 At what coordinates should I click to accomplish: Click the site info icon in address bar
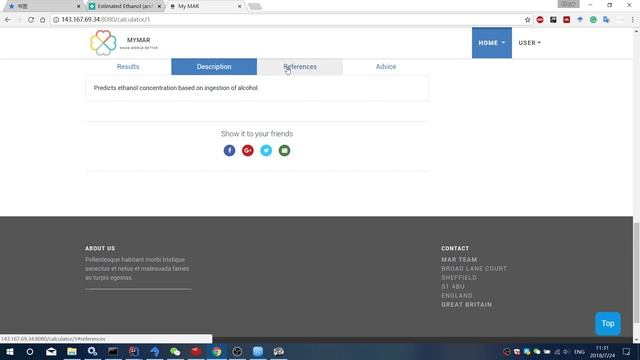point(56,20)
